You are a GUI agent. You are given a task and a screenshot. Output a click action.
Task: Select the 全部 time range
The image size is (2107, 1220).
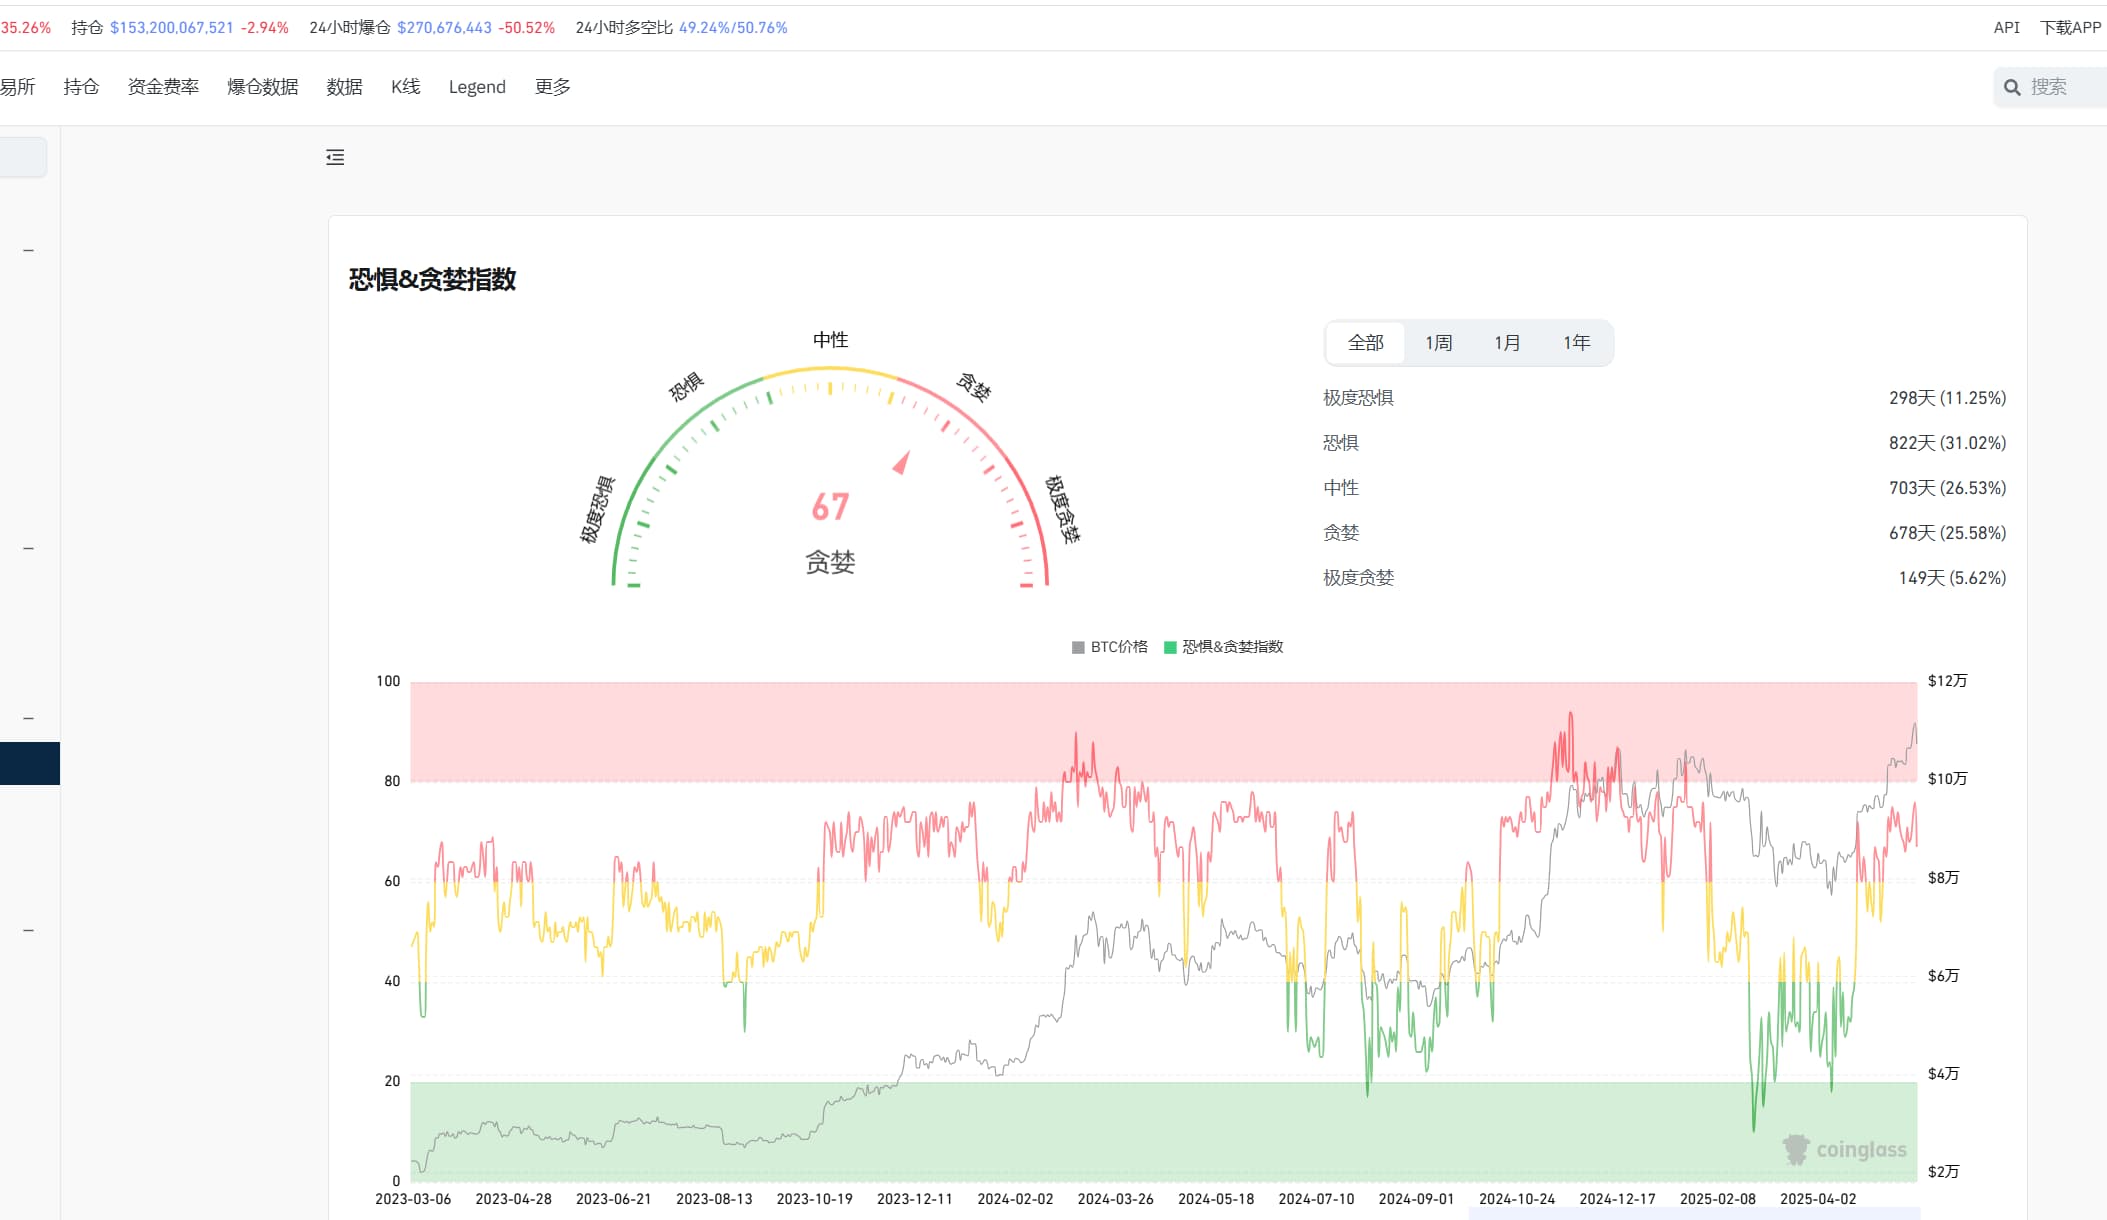click(1365, 343)
